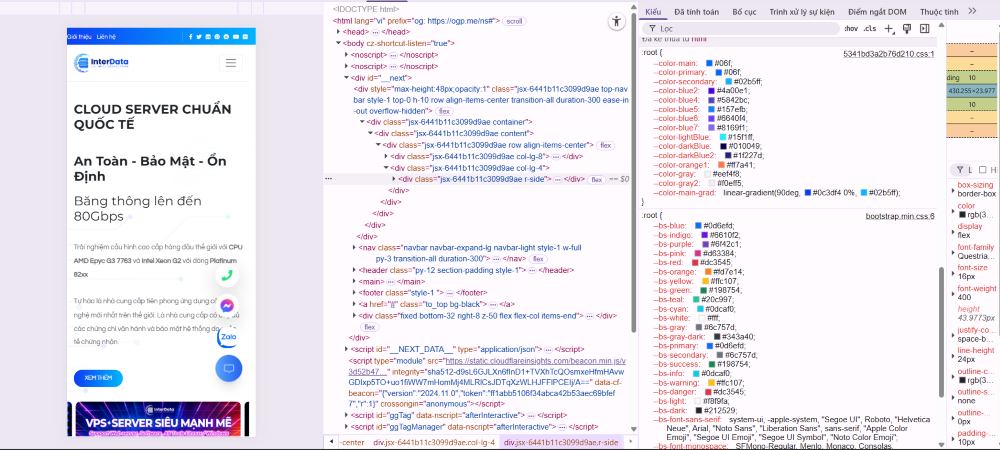Open the blue live chat bubble
The image size is (1000, 450).
tap(229, 368)
